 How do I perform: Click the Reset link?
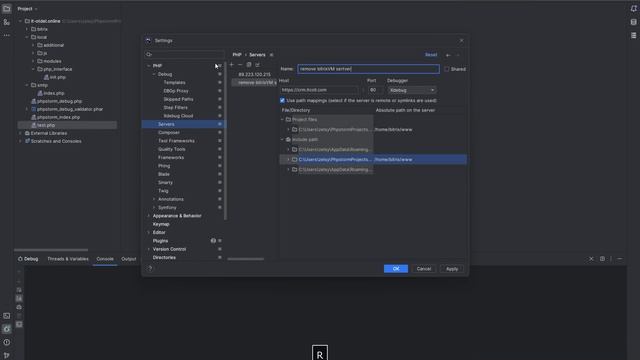431,55
